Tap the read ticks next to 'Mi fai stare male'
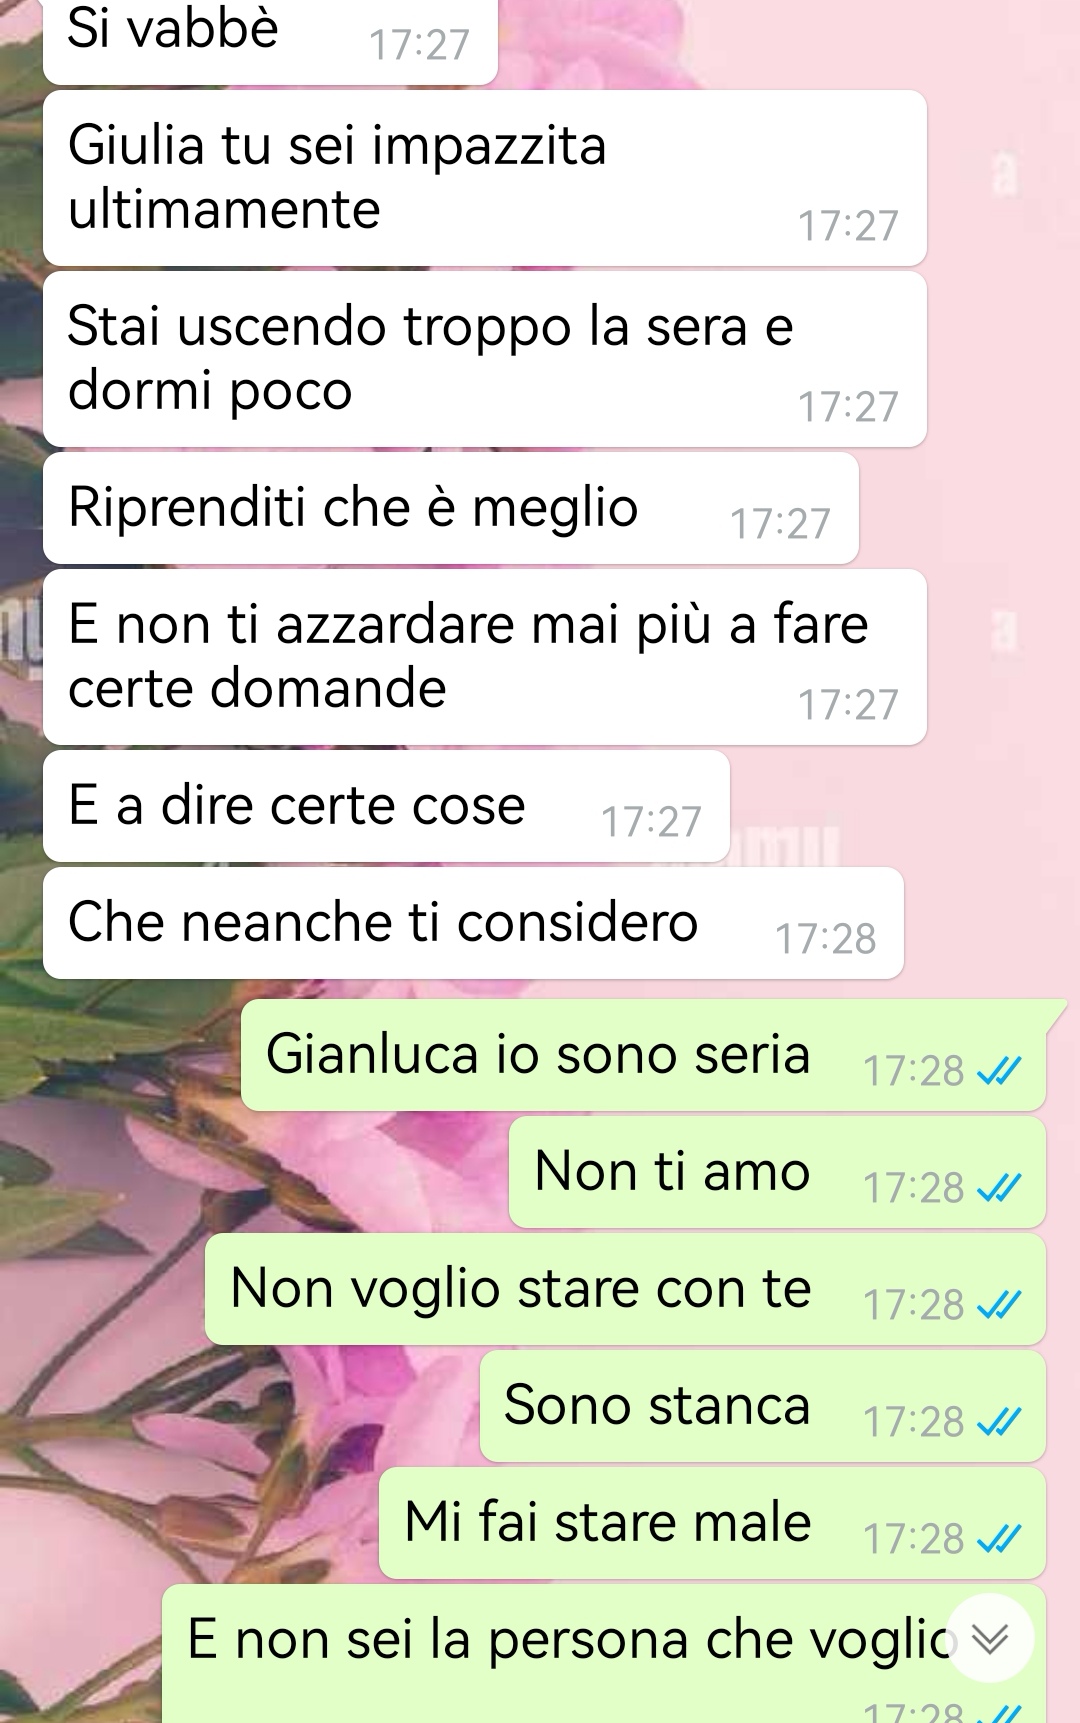The height and width of the screenshot is (1723, 1080). click(999, 1540)
